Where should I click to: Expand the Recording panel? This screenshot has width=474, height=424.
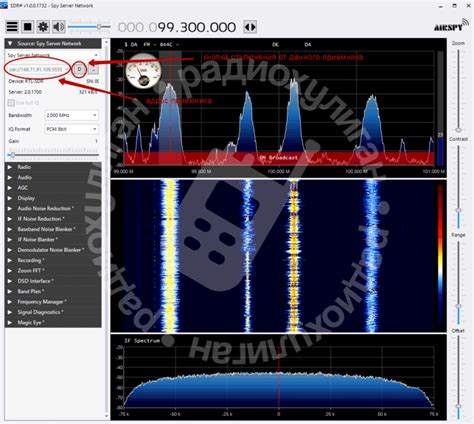click(53, 260)
